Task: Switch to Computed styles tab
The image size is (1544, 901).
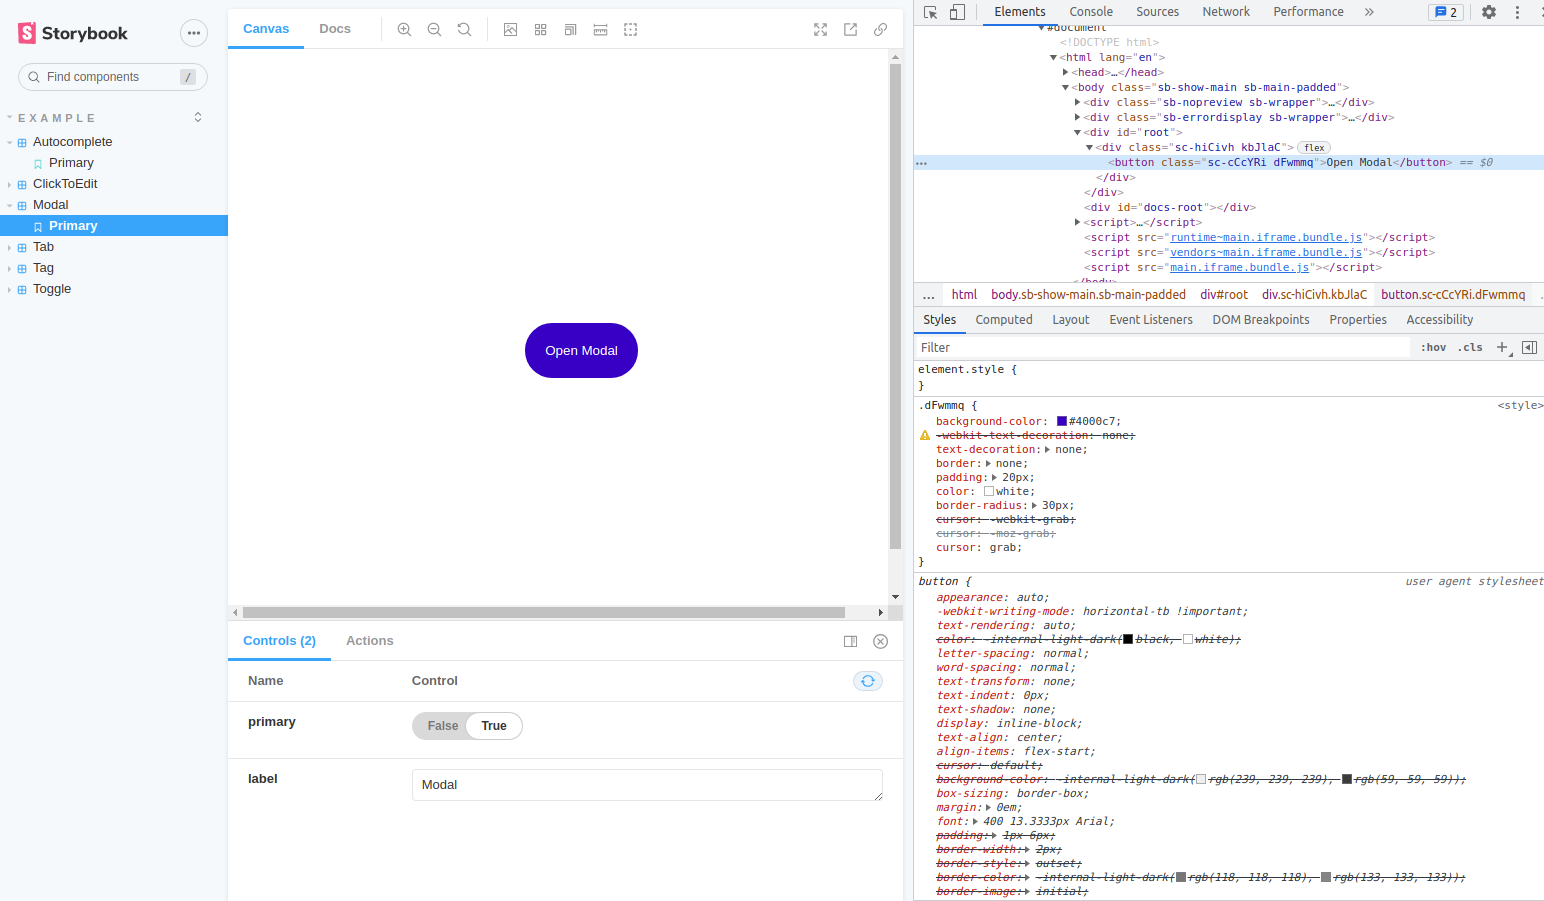Action: (x=1004, y=320)
